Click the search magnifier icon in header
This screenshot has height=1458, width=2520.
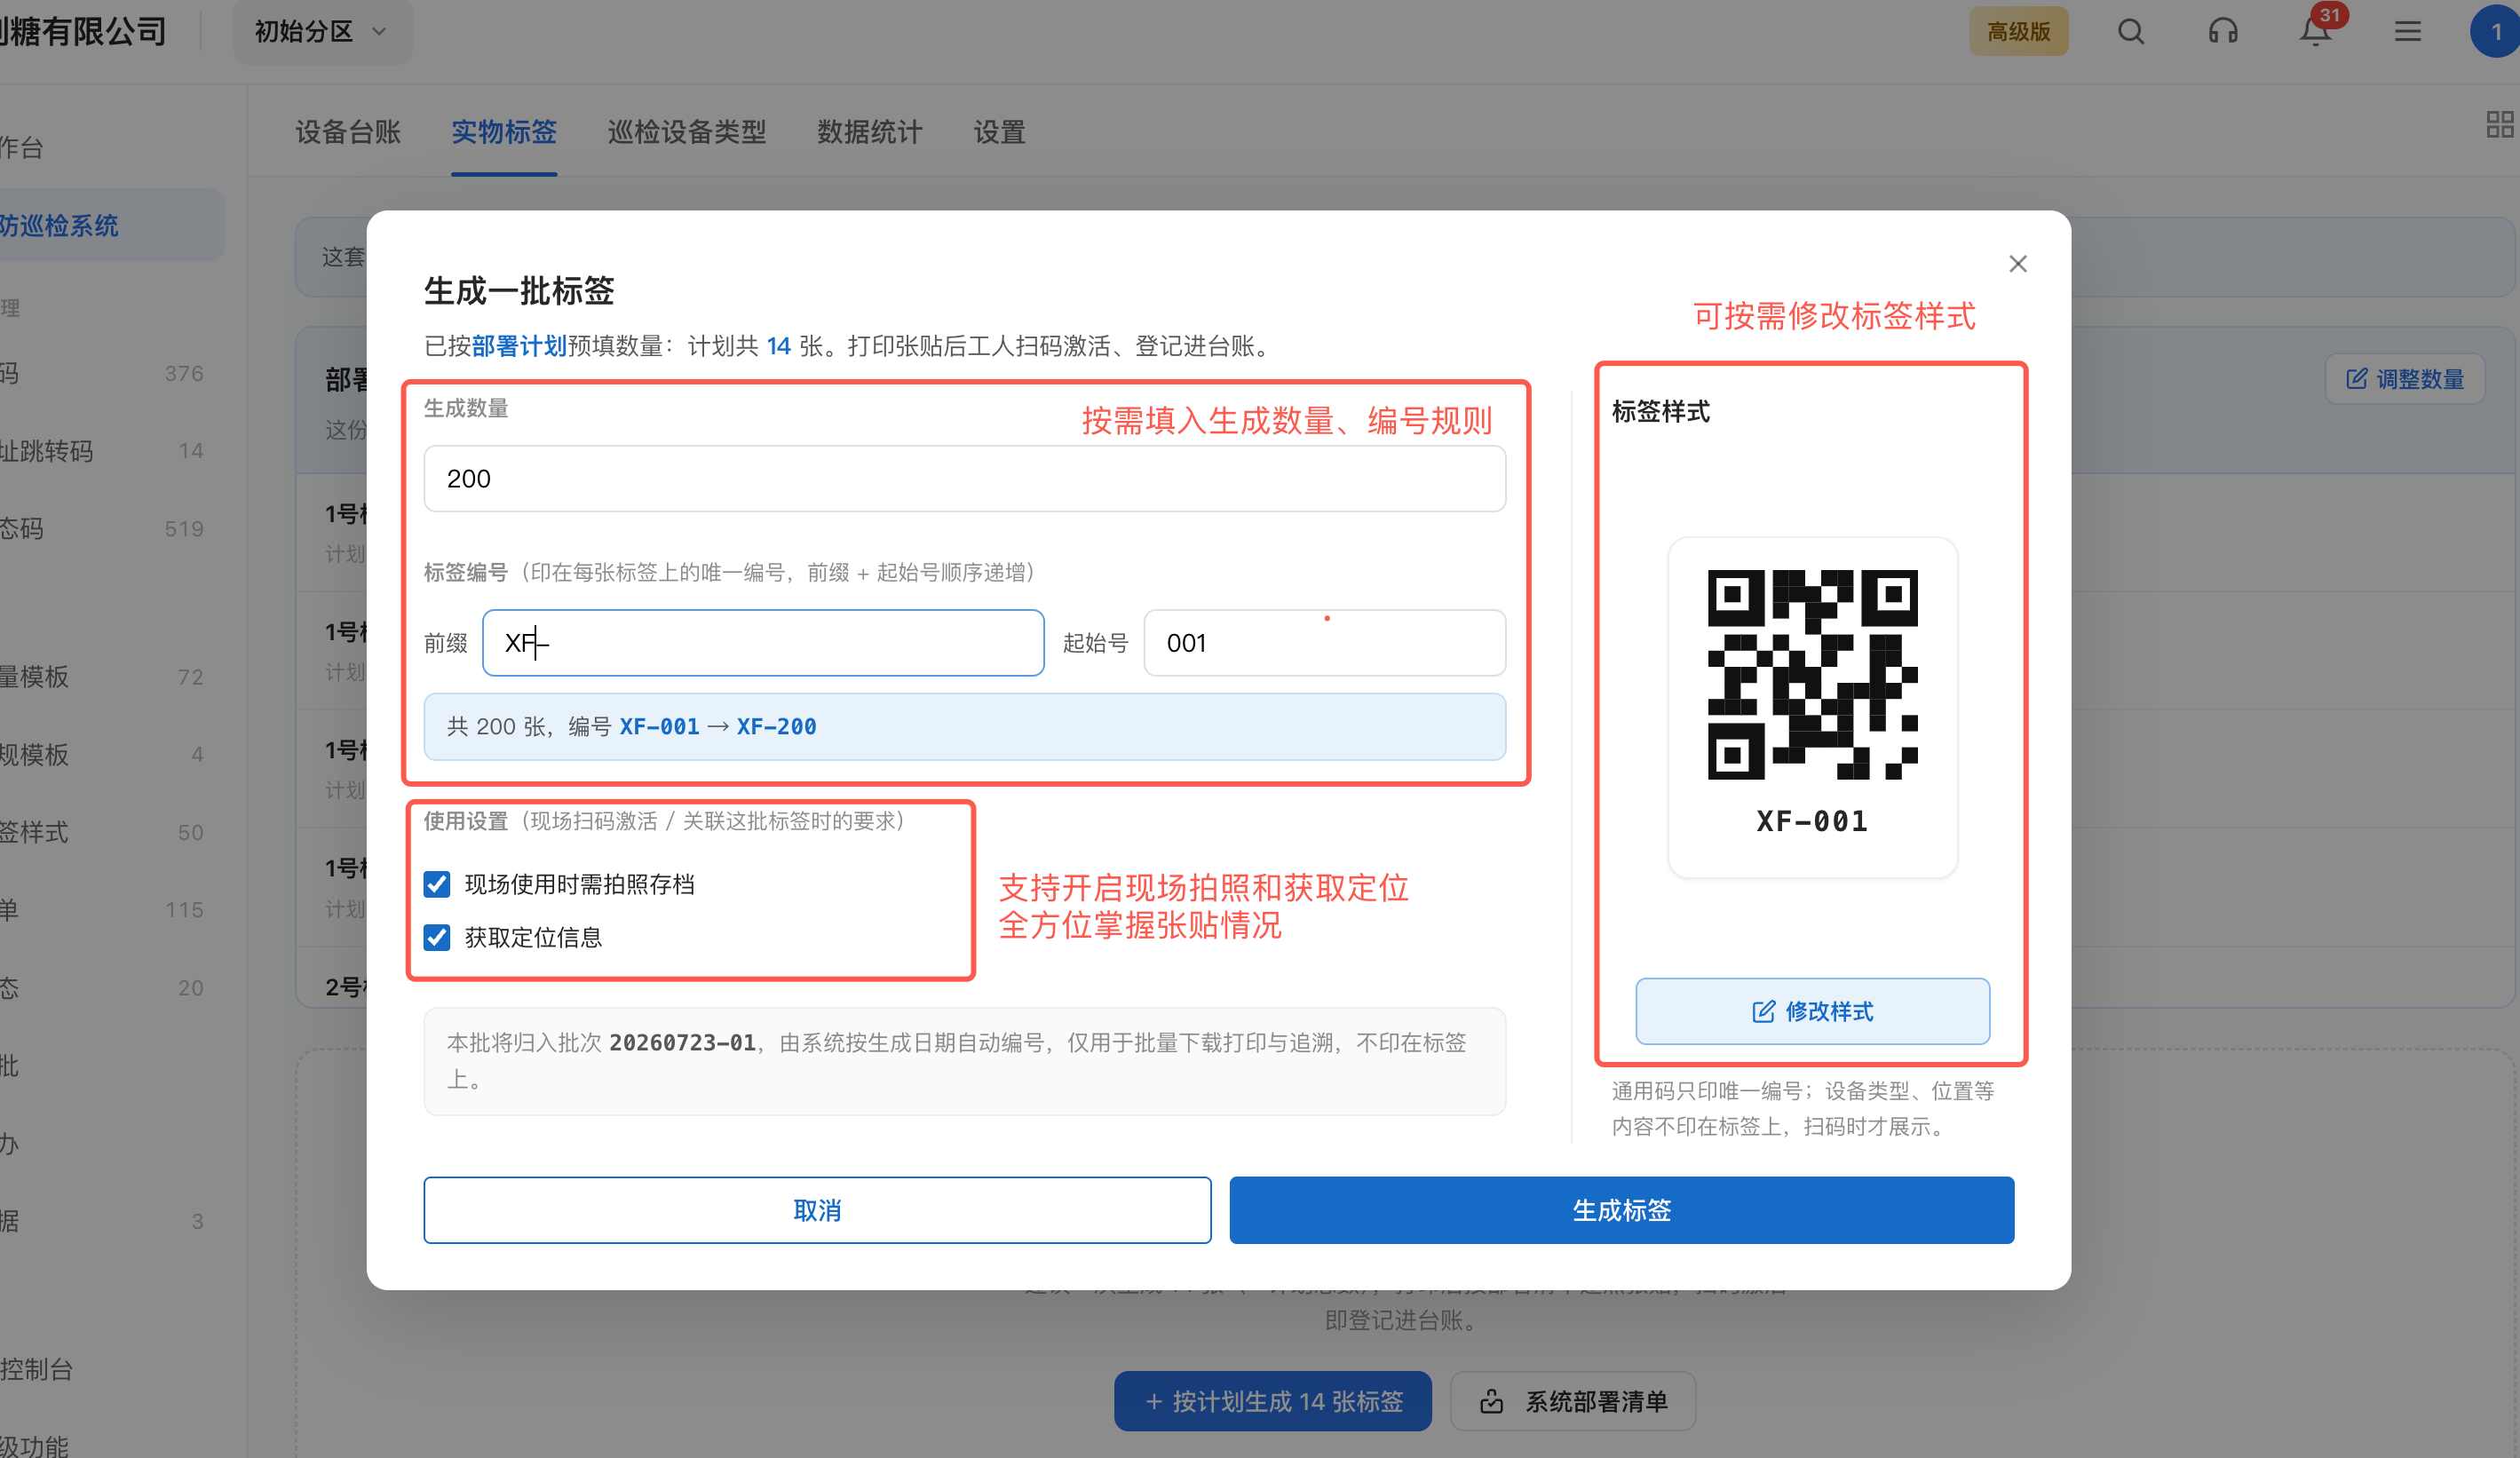point(2131,32)
